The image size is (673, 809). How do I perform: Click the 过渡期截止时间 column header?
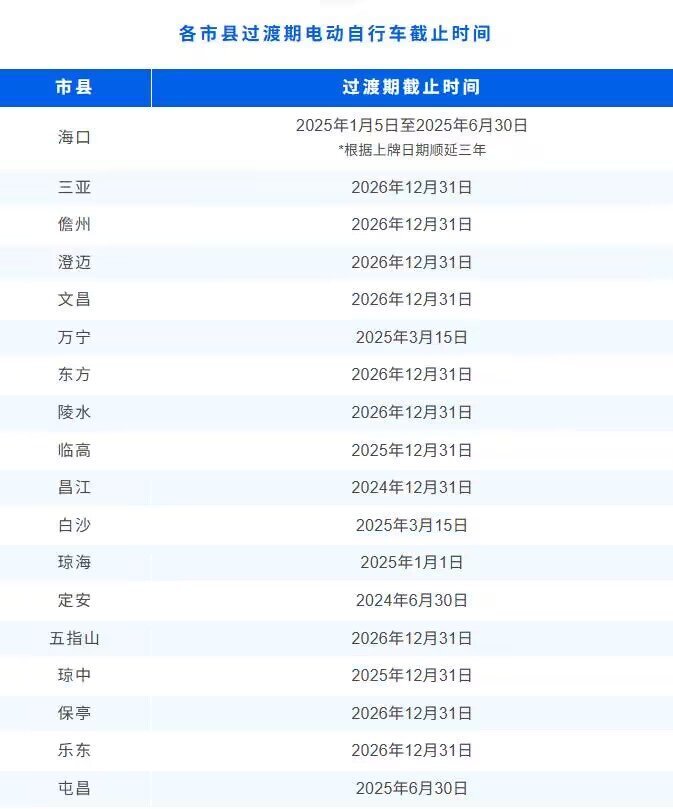(412, 87)
